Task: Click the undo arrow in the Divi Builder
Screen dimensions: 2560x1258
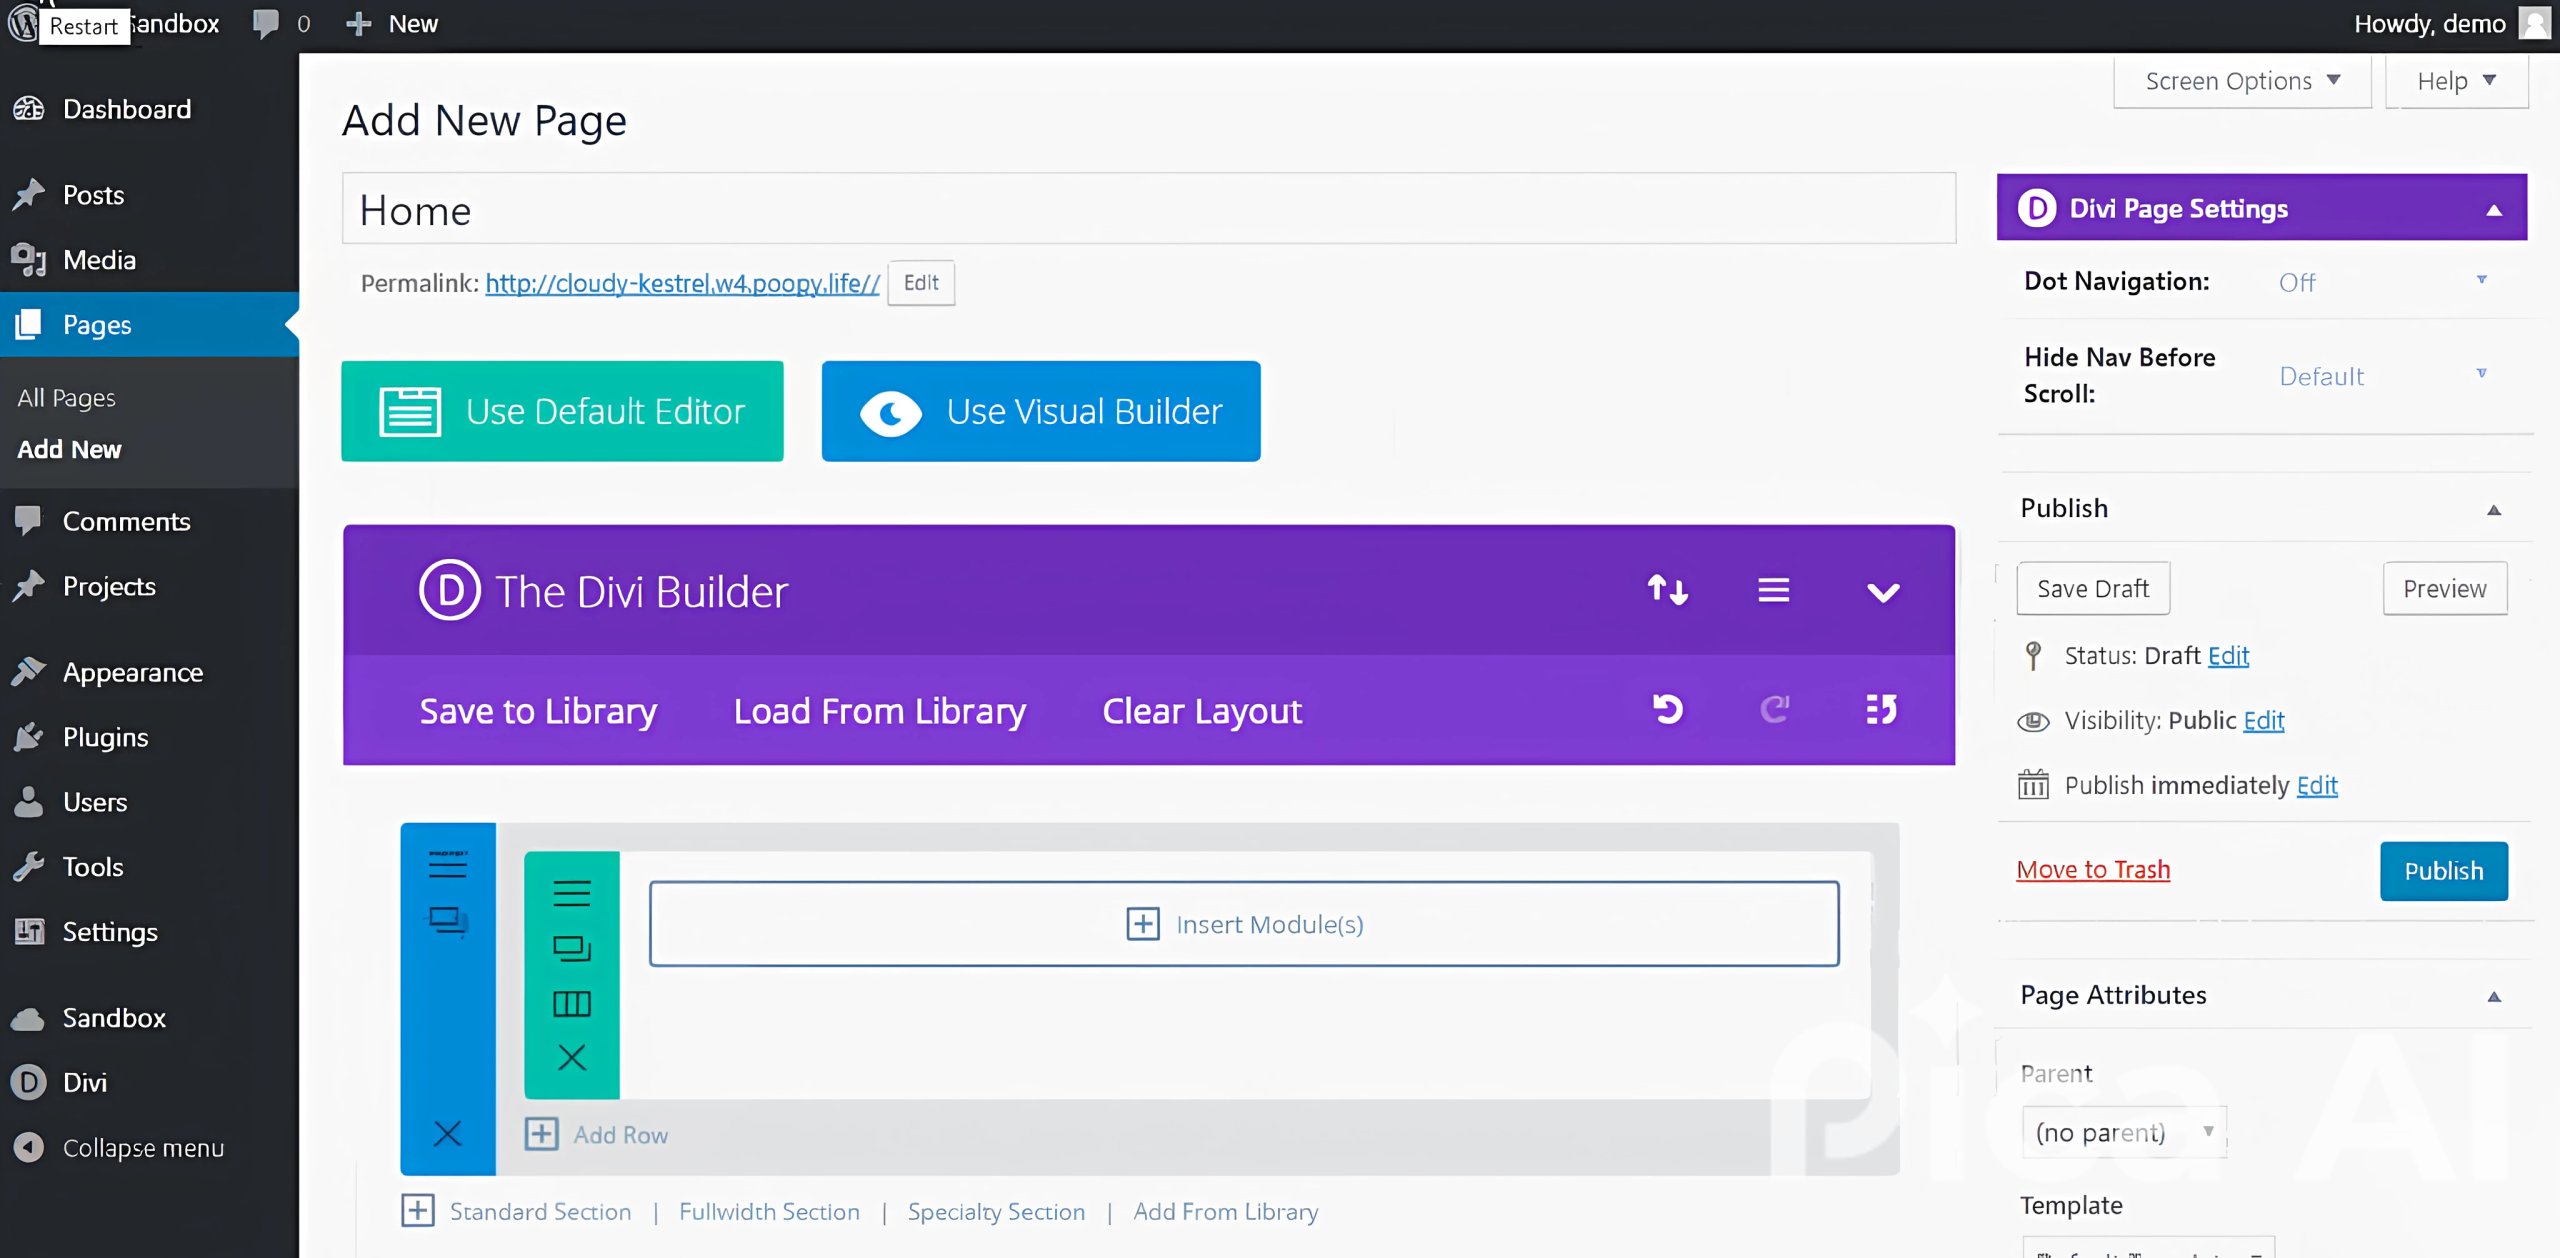Action: [1666, 709]
